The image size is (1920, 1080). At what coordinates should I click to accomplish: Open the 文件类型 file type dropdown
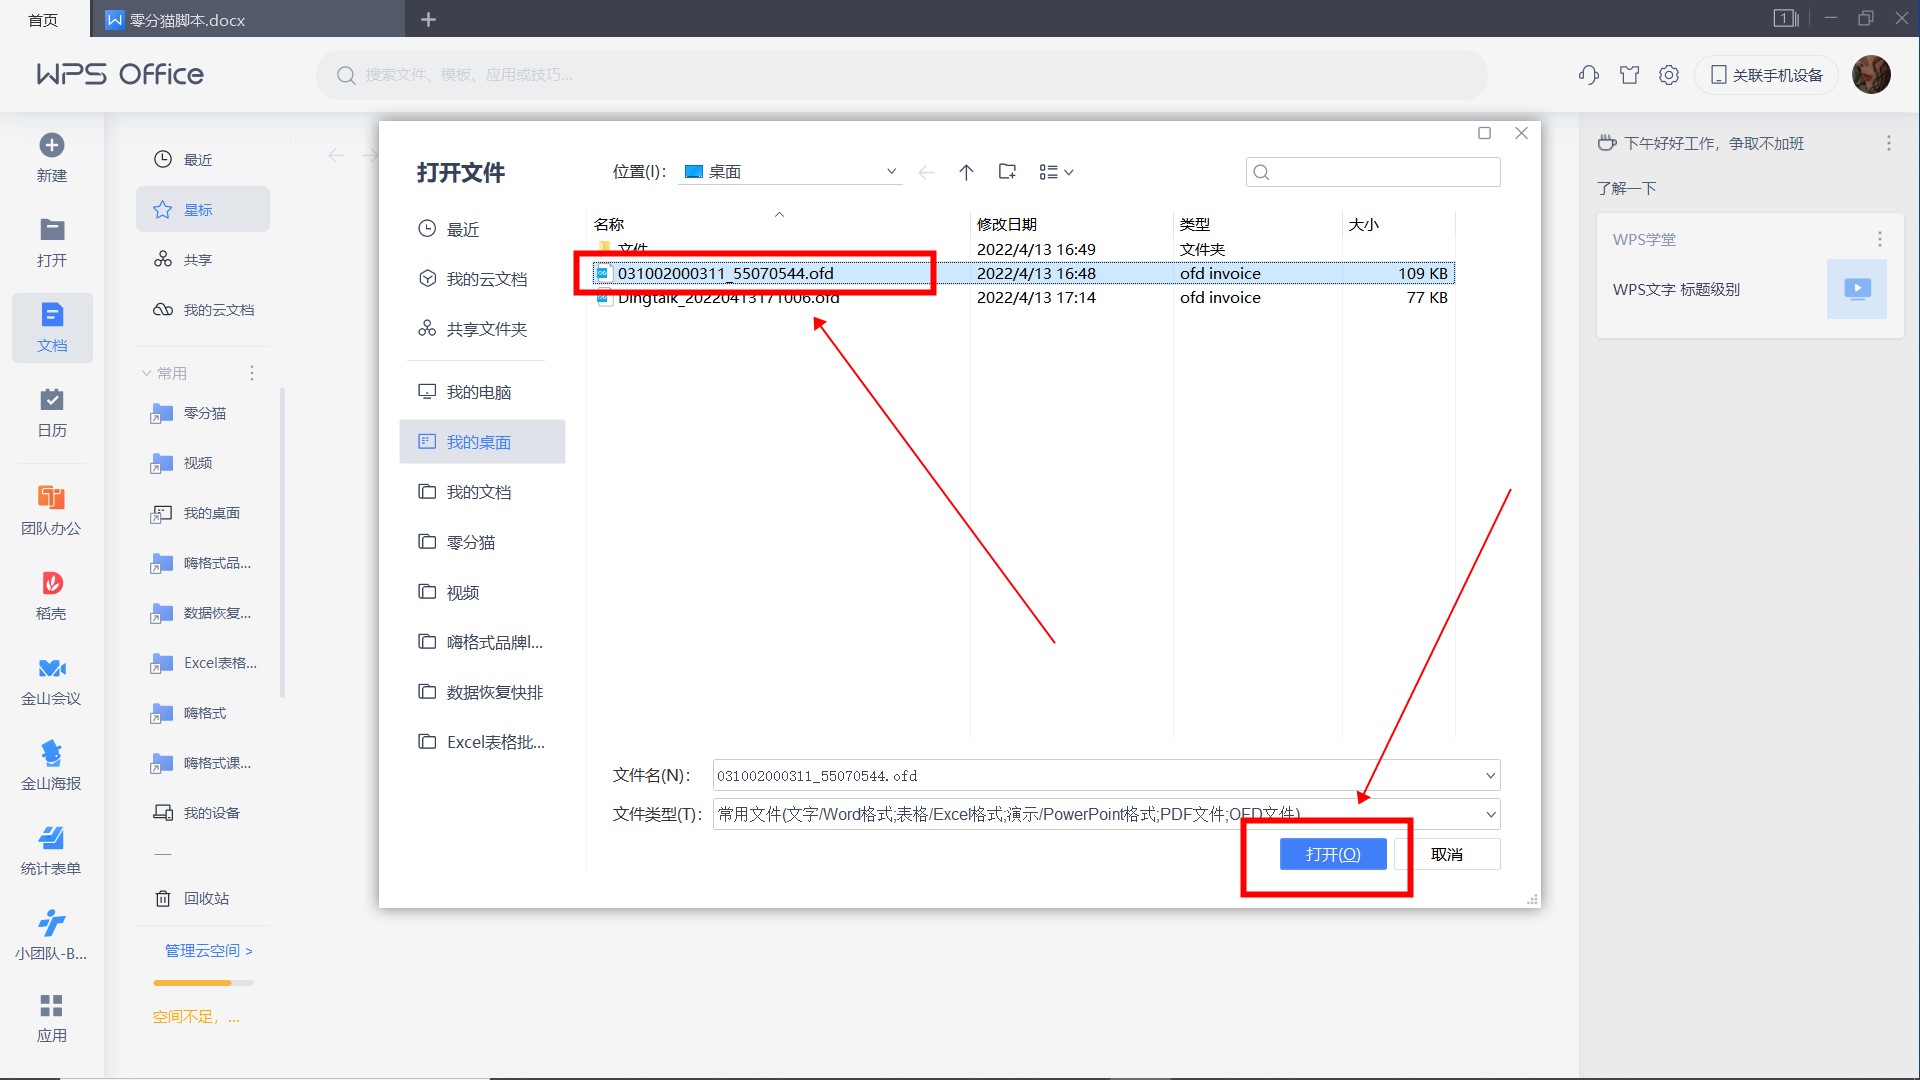click(1490, 815)
